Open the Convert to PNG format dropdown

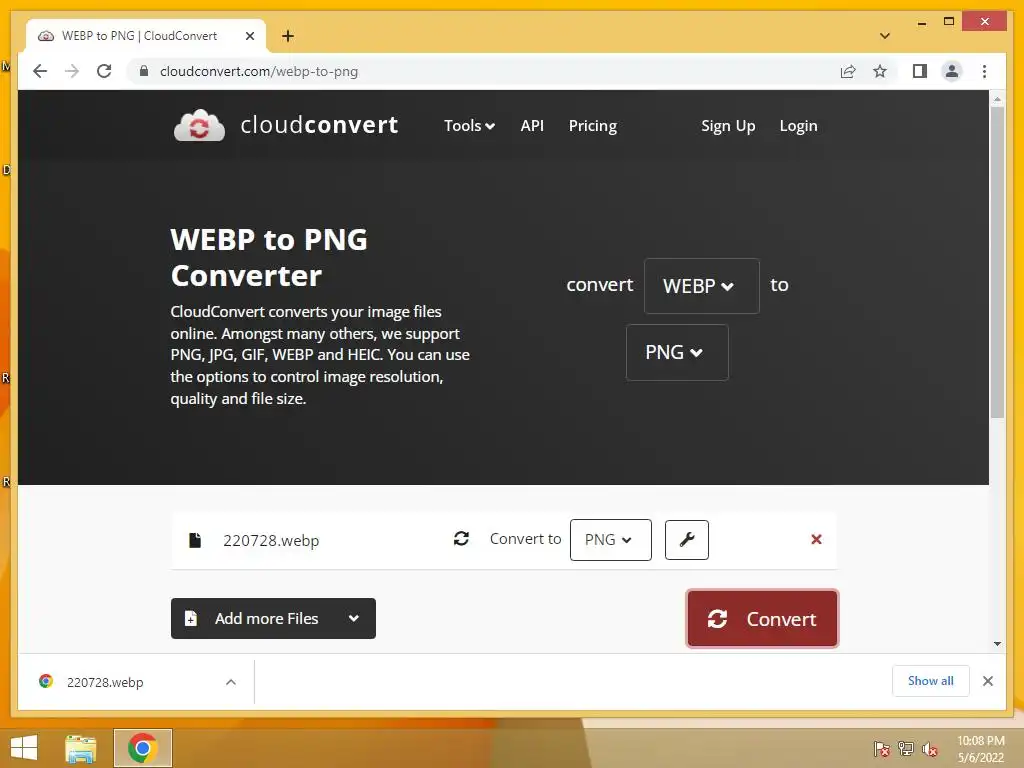pyautogui.click(x=611, y=539)
